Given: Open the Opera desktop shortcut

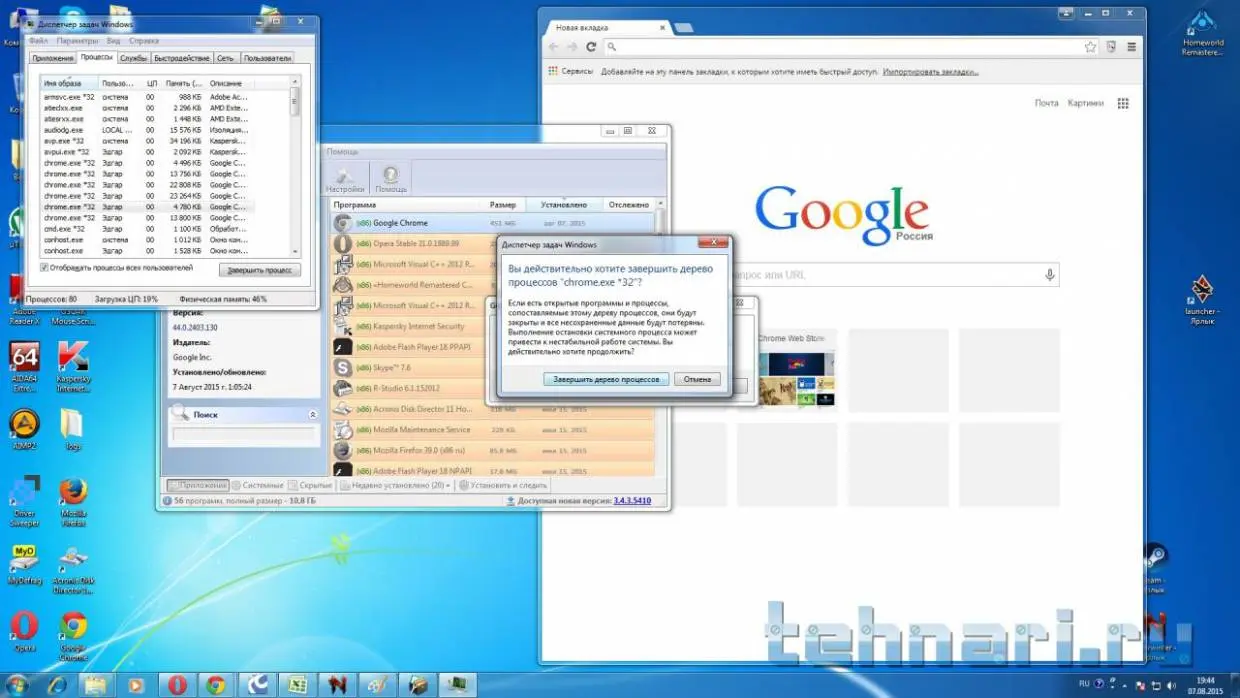Looking at the screenshot, I should 24,633.
